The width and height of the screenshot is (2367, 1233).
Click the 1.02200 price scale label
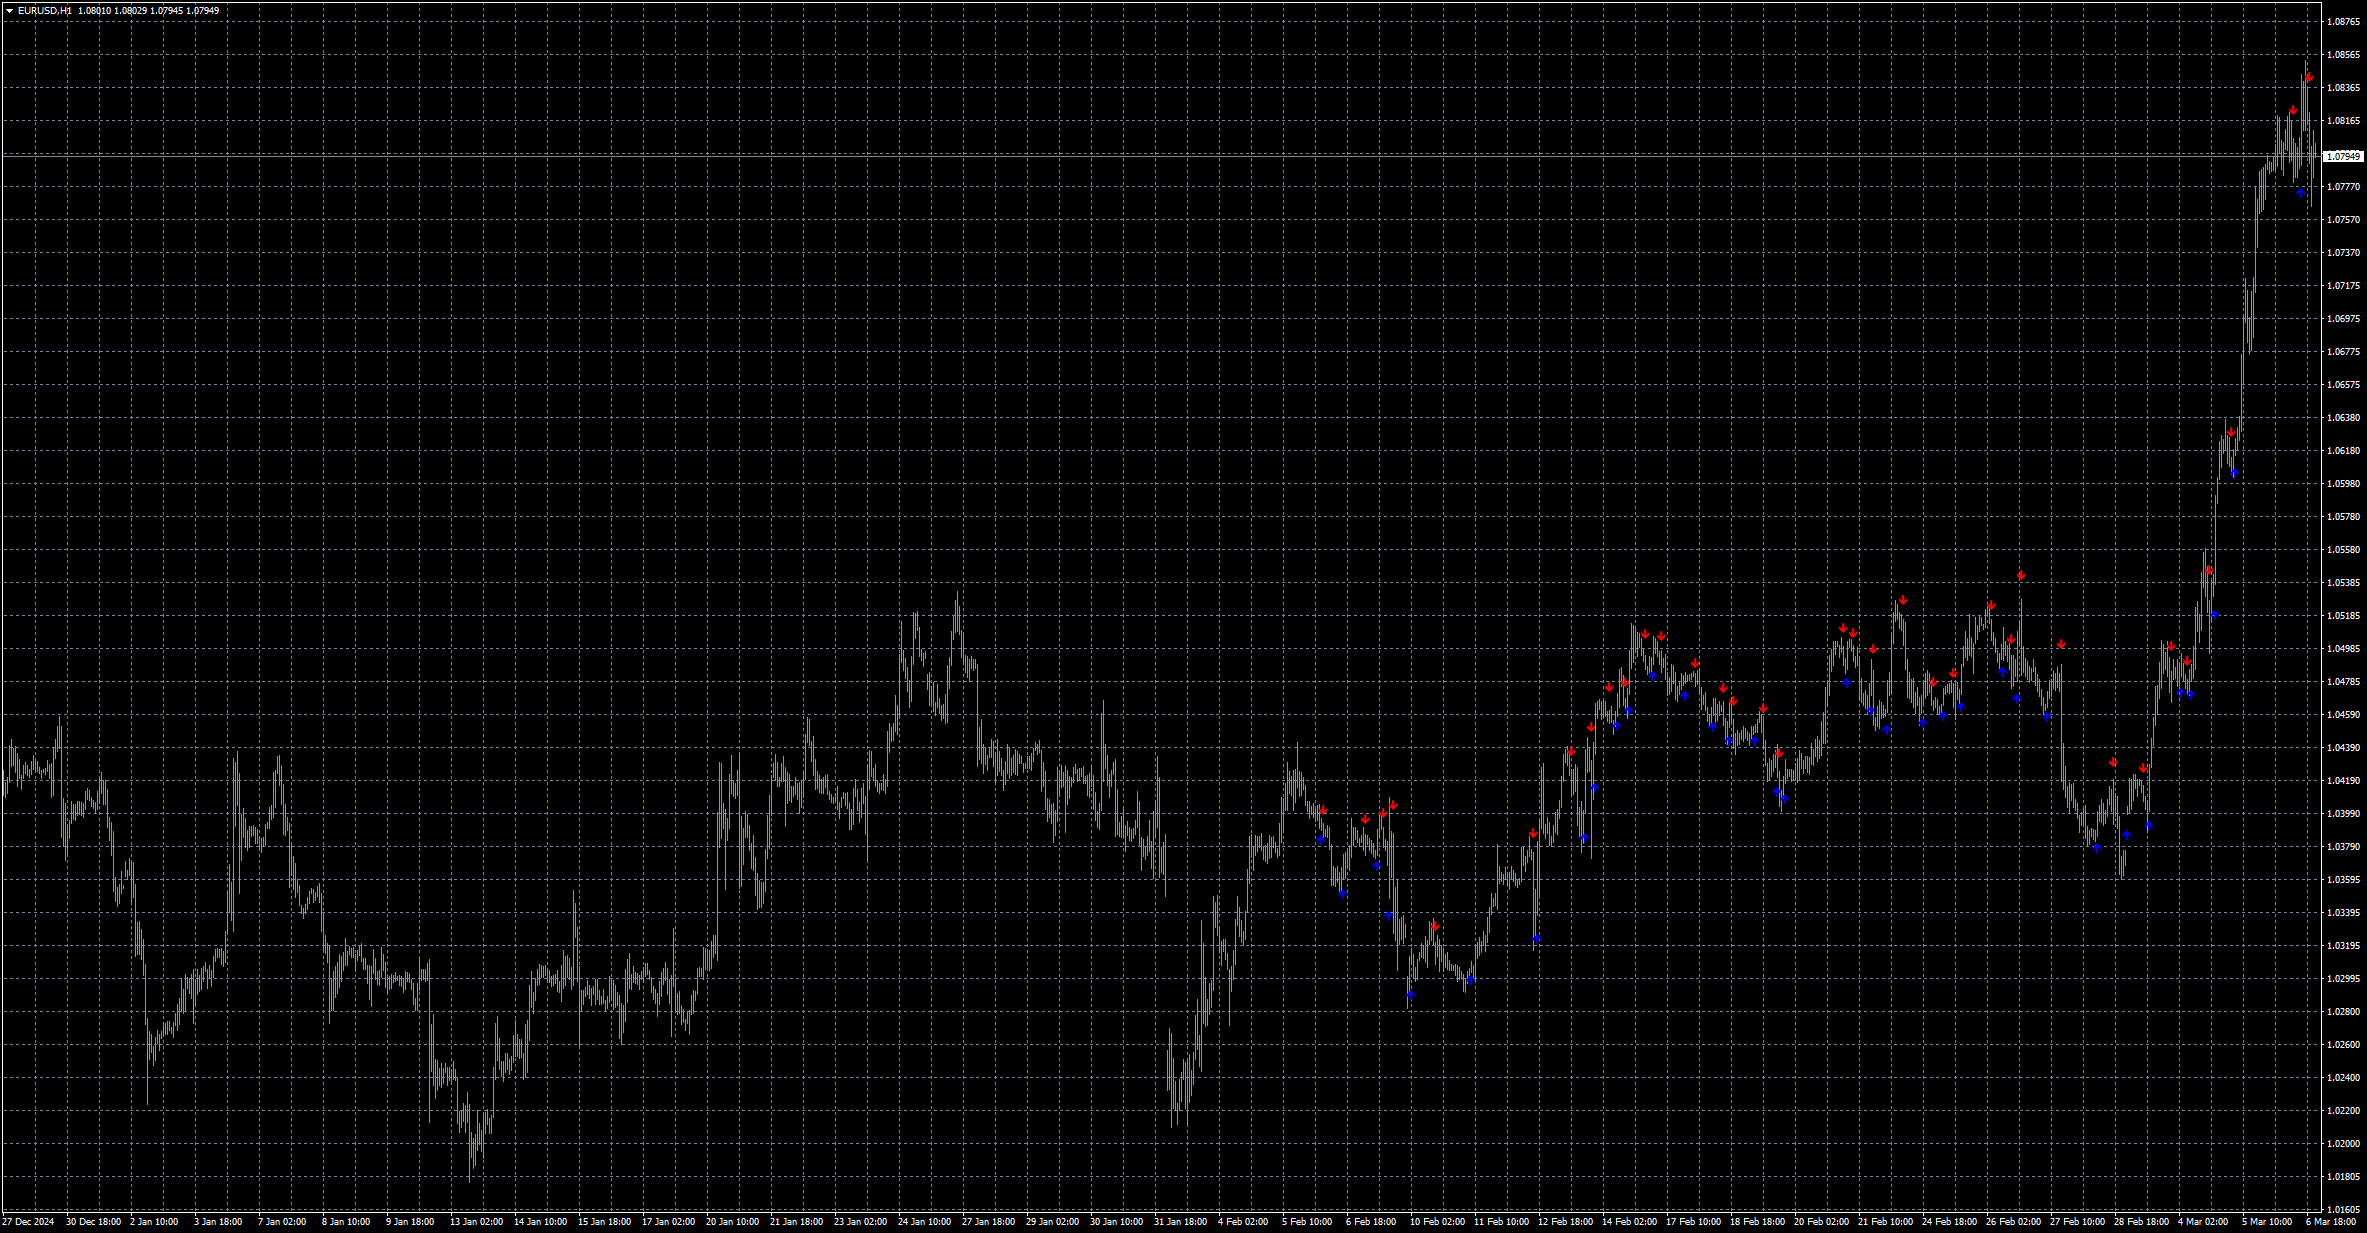[x=2343, y=1111]
